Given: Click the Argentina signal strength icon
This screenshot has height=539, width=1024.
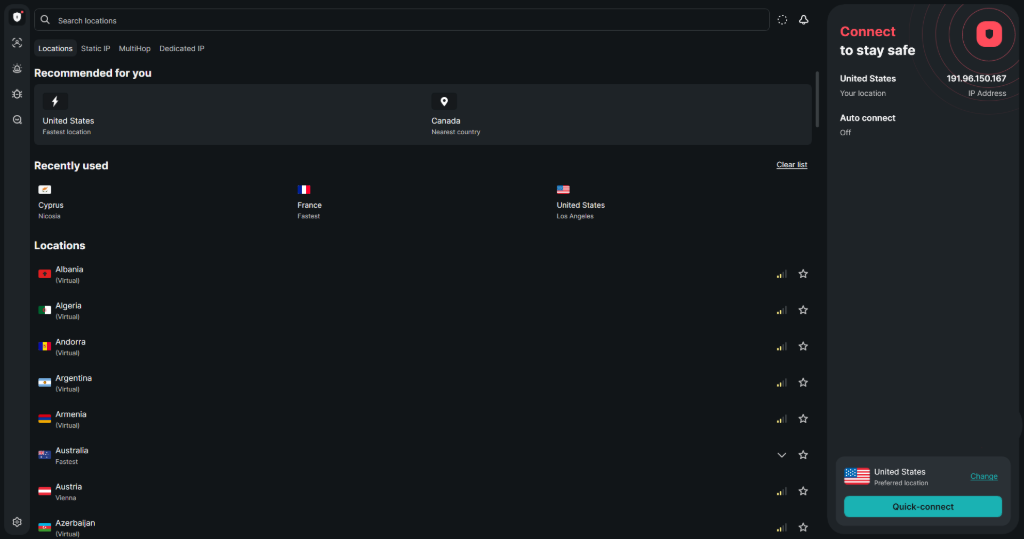Looking at the screenshot, I should tap(781, 383).
